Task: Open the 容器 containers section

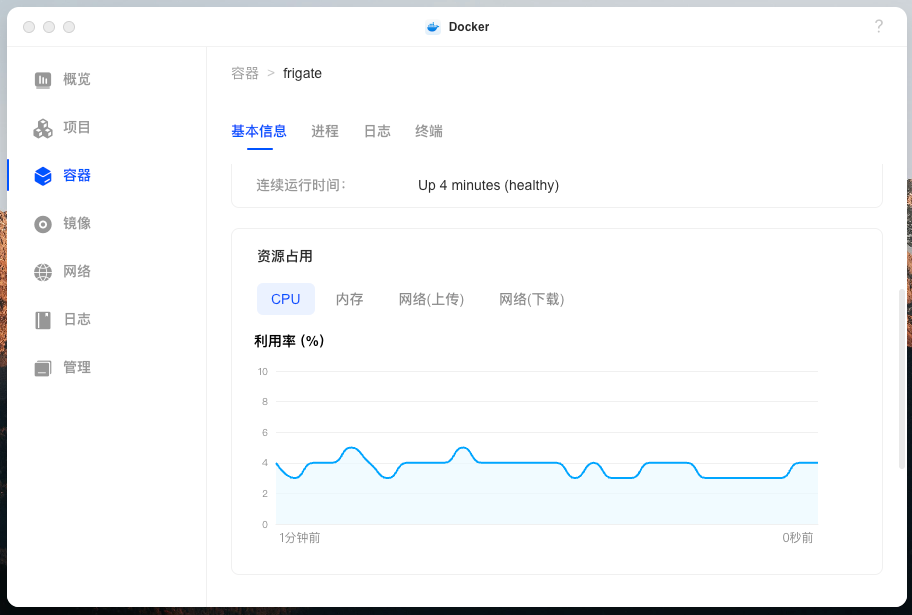Action: [62, 175]
